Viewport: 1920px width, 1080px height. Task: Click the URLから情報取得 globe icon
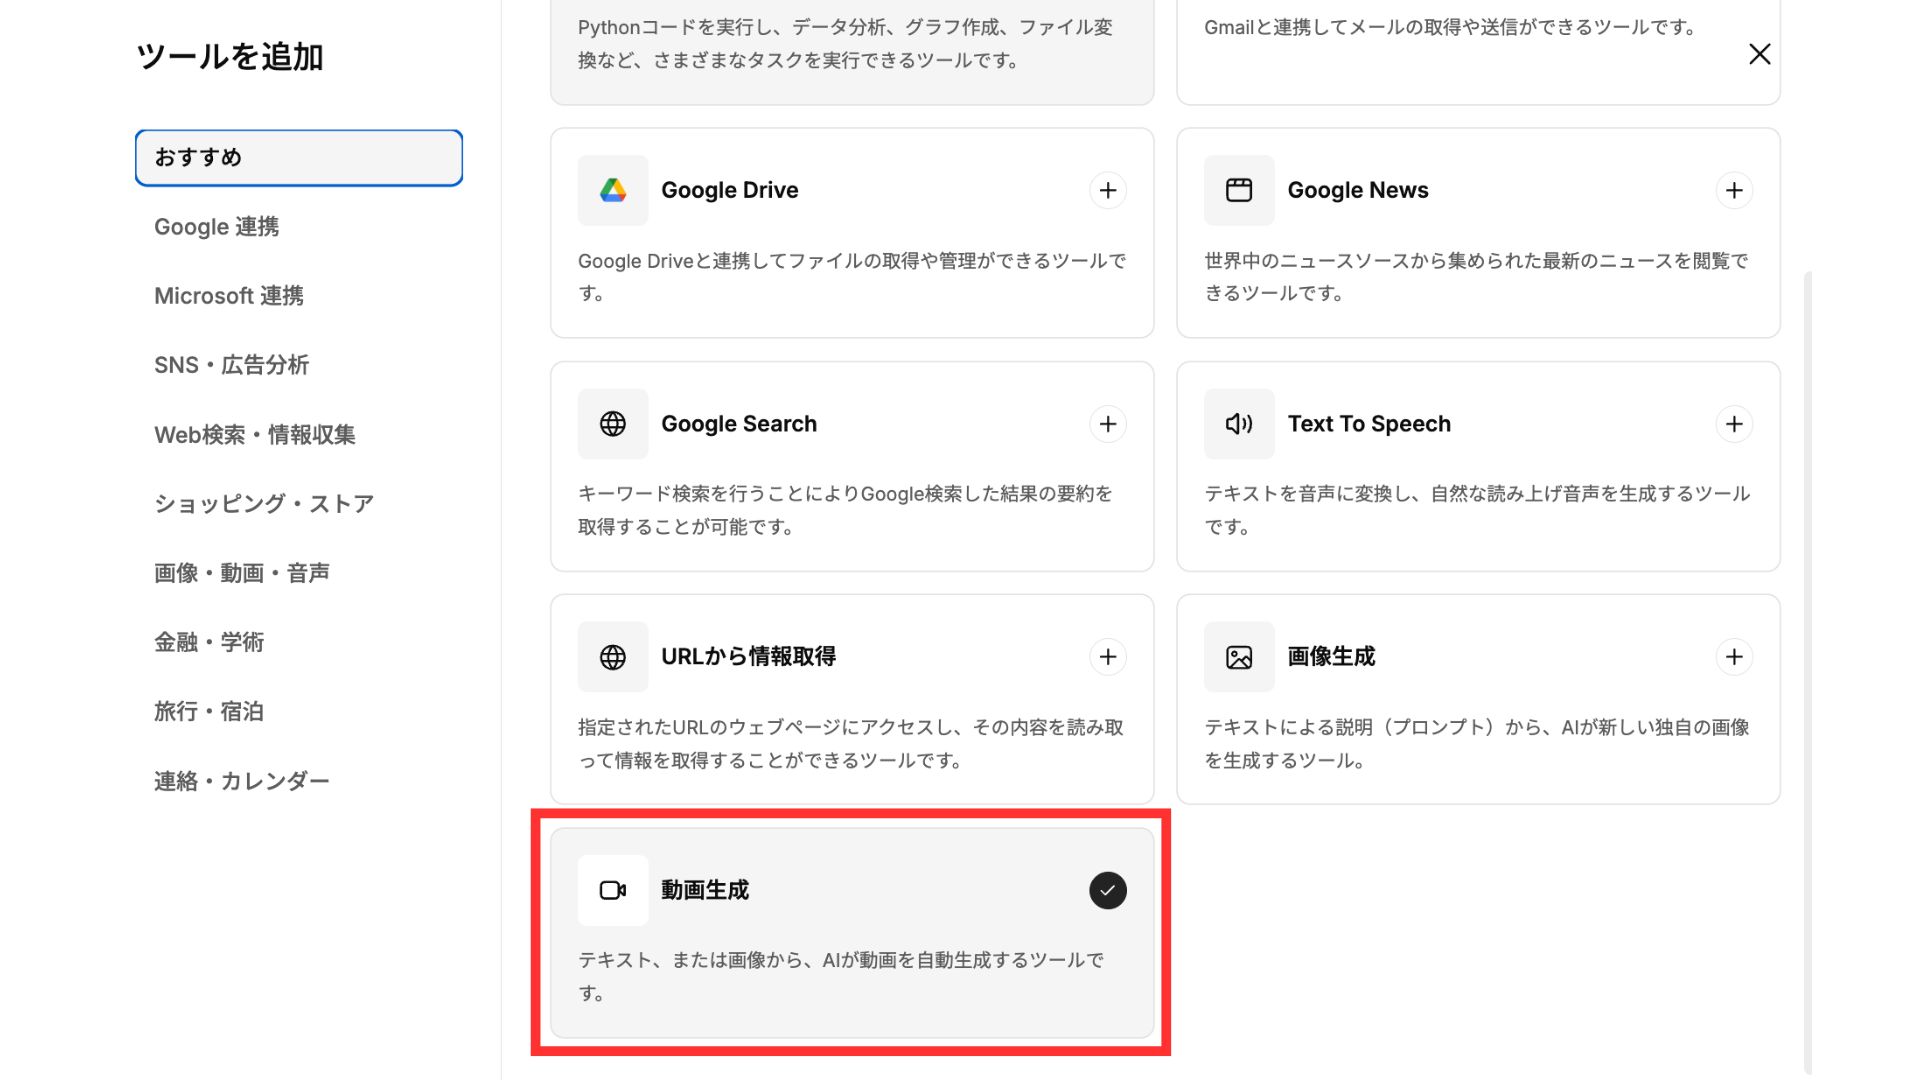(x=613, y=657)
